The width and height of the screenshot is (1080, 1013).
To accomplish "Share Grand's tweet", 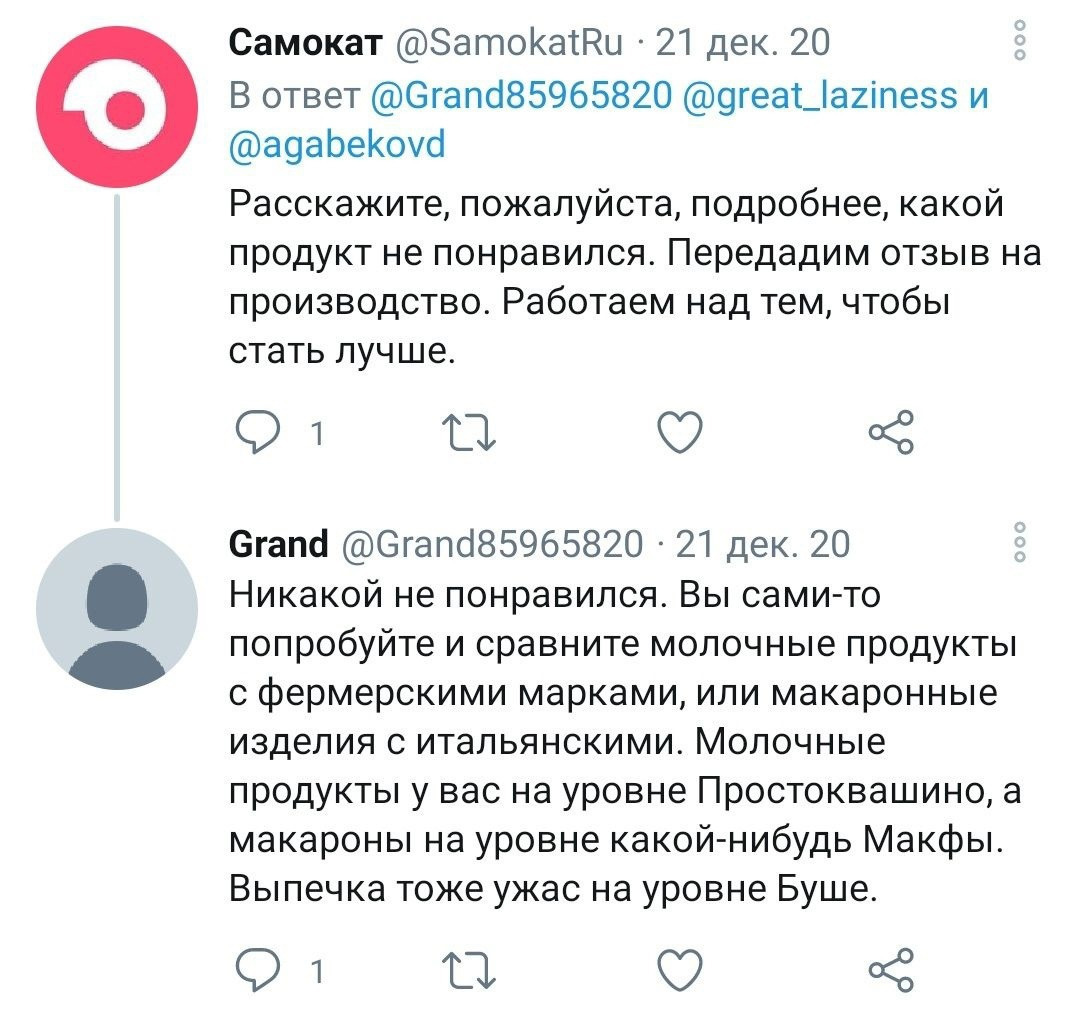I will [x=889, y=970].
